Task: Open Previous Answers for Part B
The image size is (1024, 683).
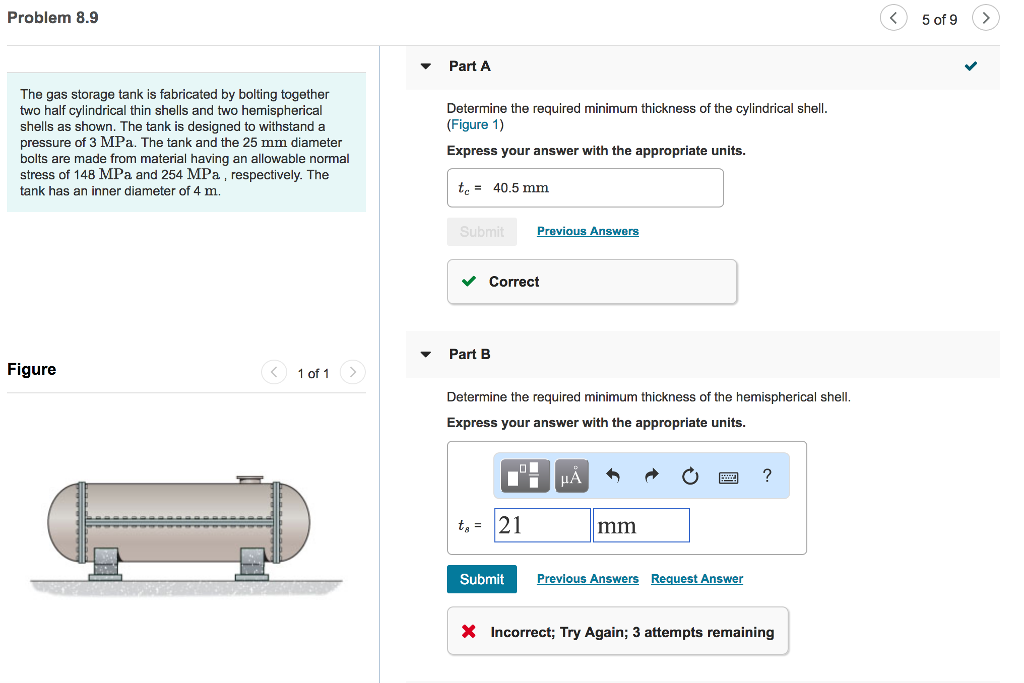Action: (588, 579)
